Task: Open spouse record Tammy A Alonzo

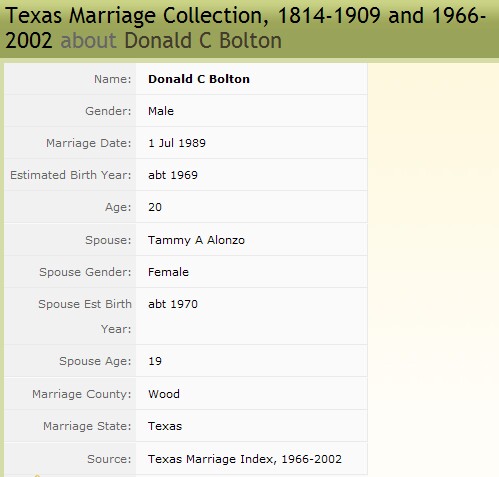Action: click(197, 240)
